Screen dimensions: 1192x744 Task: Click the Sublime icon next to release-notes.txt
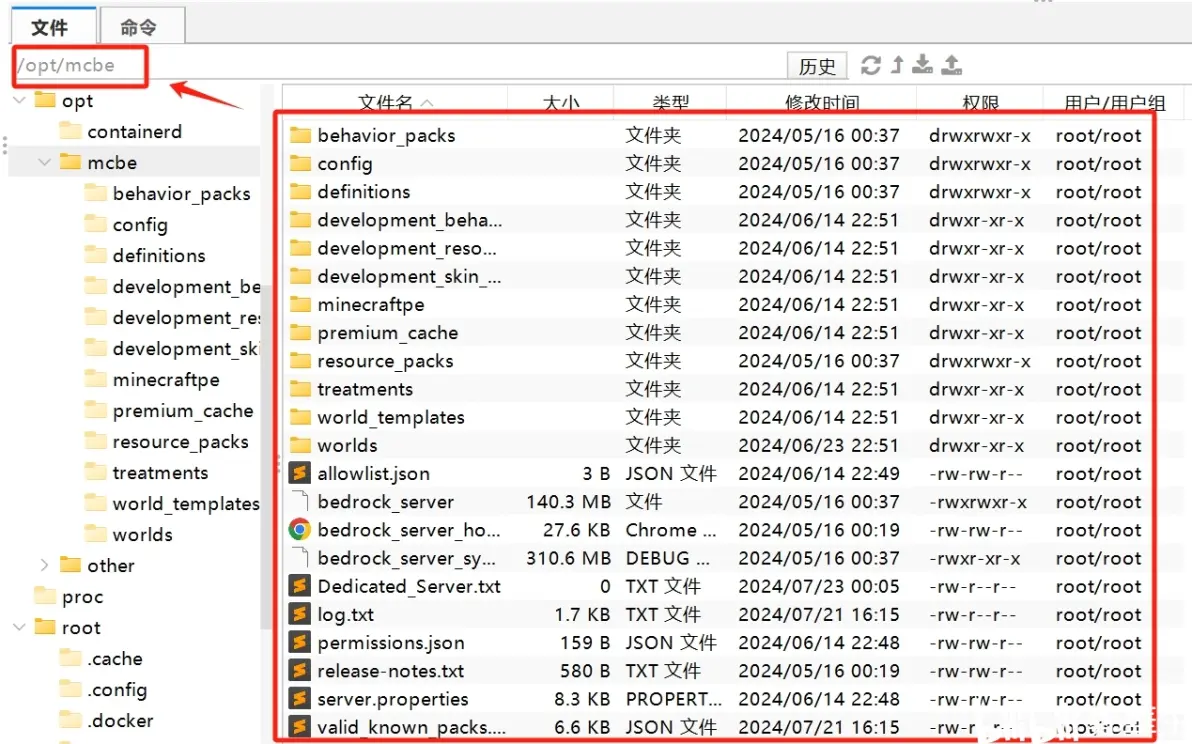(300, 670)
